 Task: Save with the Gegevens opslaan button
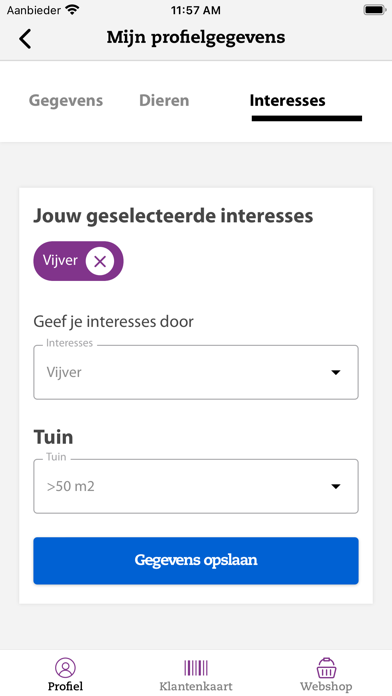[x=196, y=561]
